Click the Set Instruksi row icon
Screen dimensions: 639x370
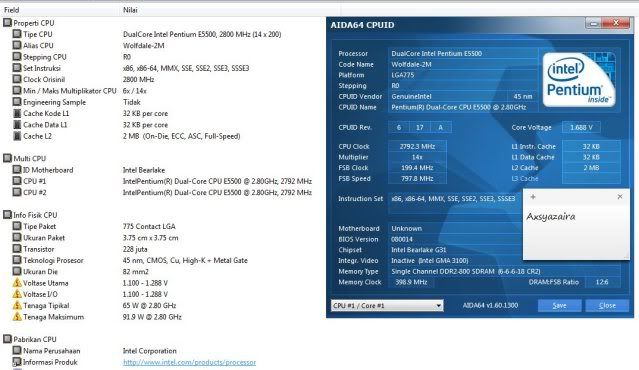pos(17,68)
